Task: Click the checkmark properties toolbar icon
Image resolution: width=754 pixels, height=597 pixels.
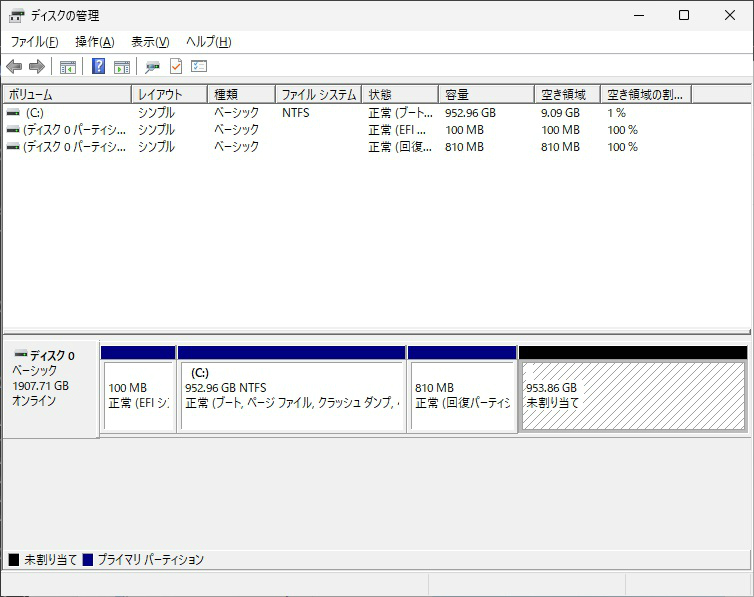Action: pyautogui.click(x=176, y=67)
